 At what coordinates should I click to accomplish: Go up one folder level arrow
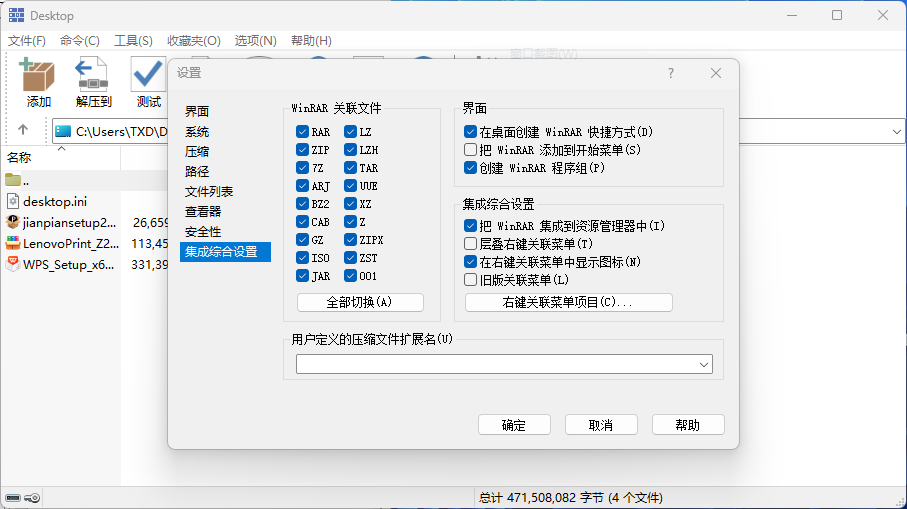(23, 130)
